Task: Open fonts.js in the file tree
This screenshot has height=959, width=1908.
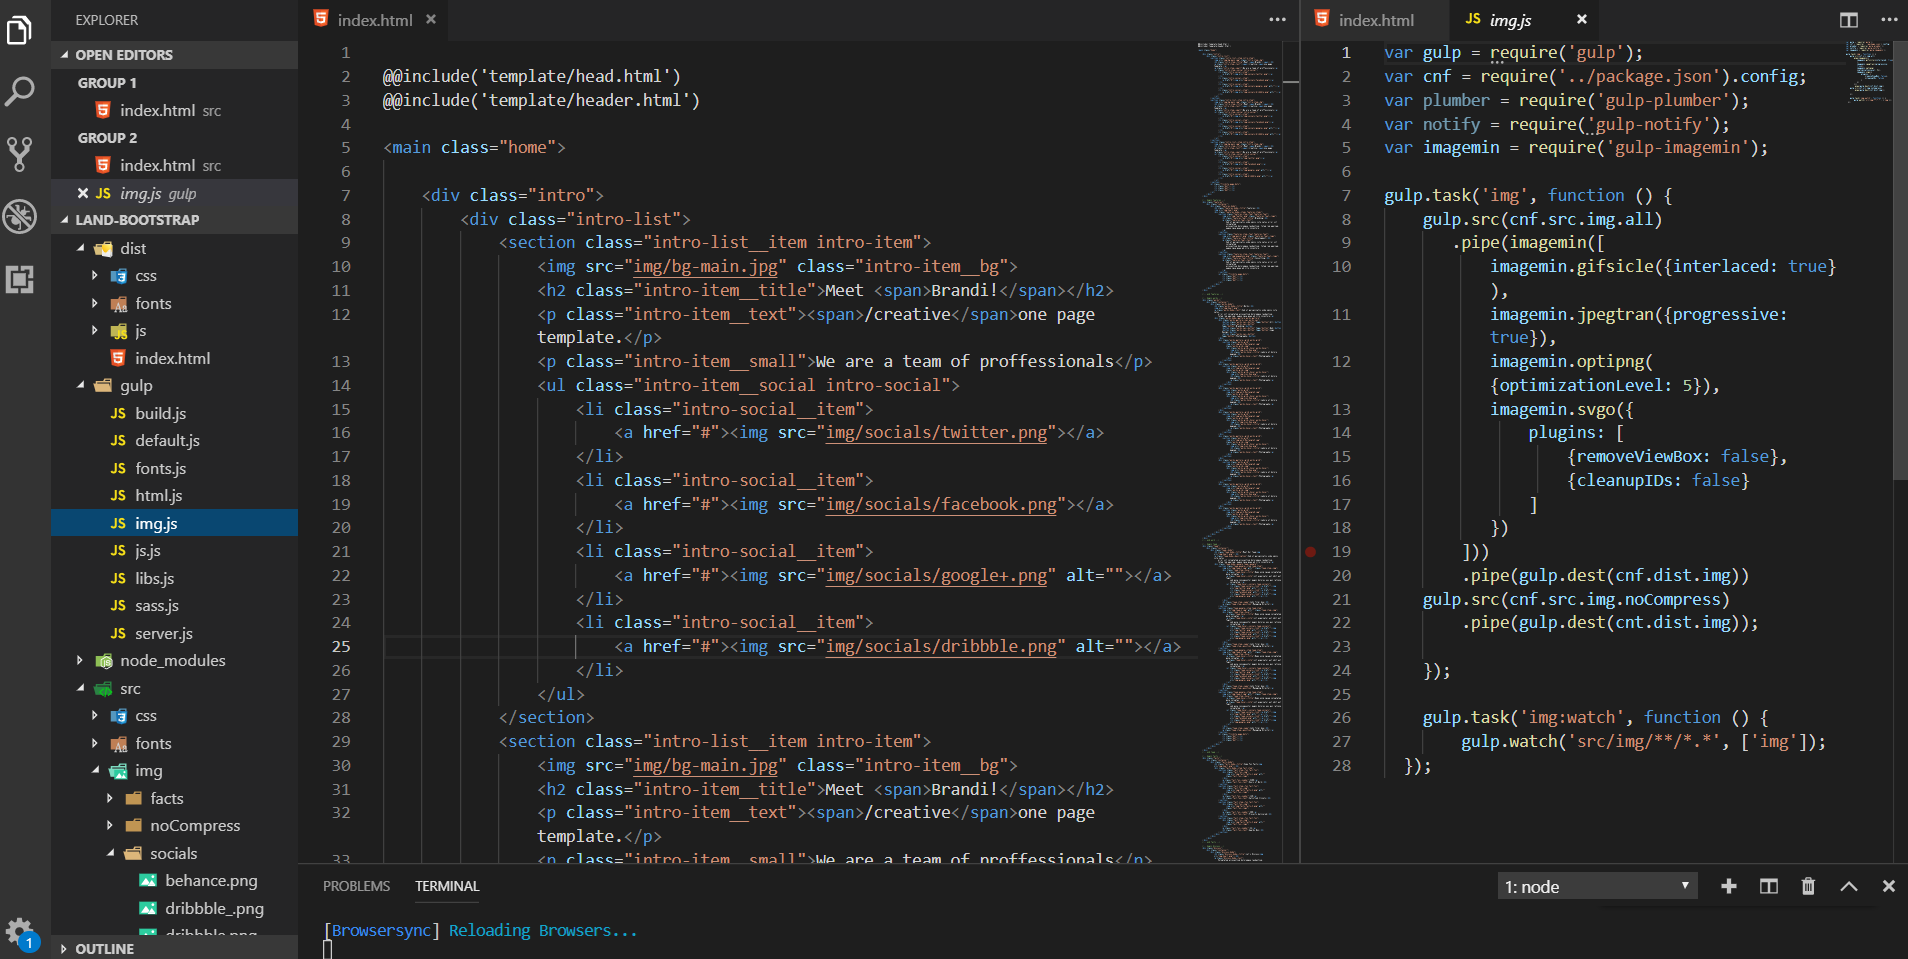Action: click(x=160, y=468)
